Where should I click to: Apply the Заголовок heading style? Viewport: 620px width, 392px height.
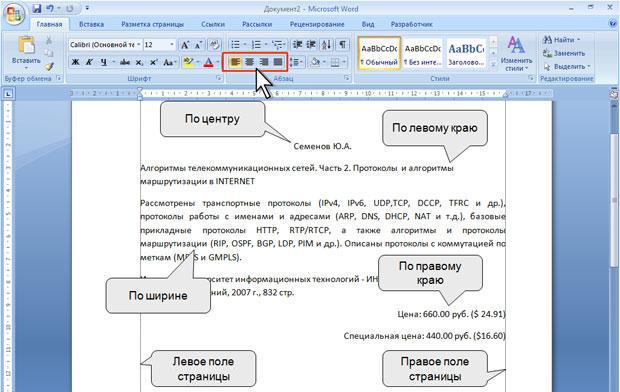click(466, 54)
